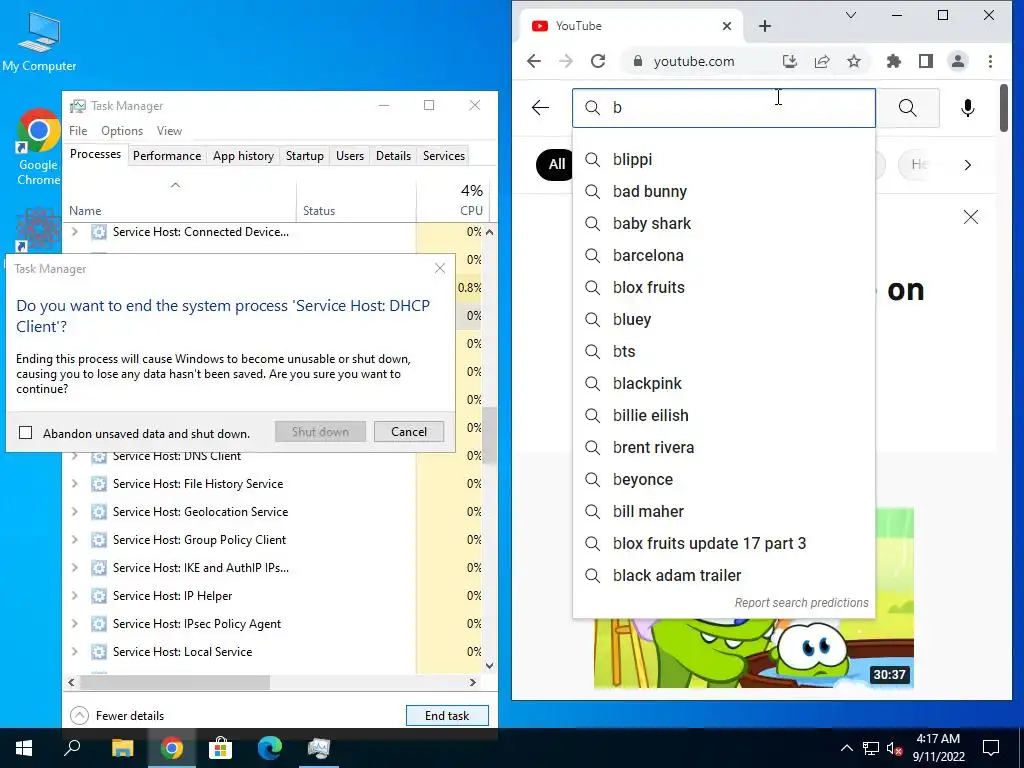The width and height of the screenshot is (1024, 768).
Task: Open Windows taskbar search
Action: (72, 748)
